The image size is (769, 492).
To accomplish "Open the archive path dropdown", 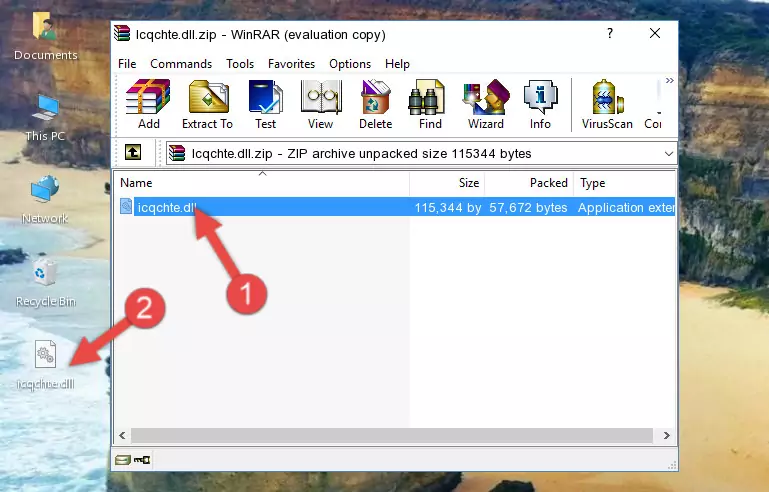I will tap(668, 154).
